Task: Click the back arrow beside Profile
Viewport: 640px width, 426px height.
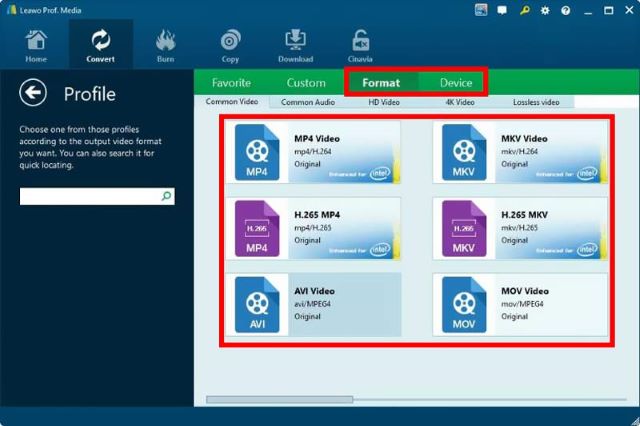Action: (x=33, y=93)
